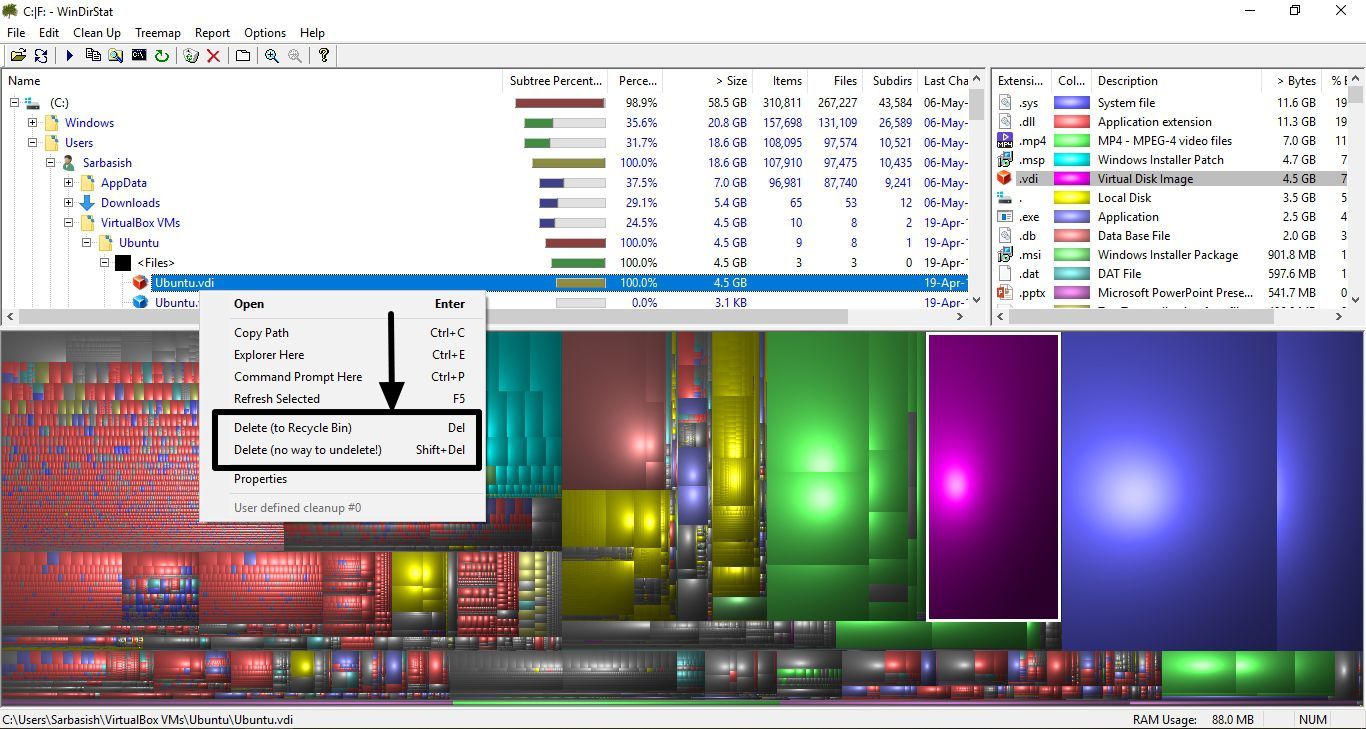Select Properties in the context menu

343,479
